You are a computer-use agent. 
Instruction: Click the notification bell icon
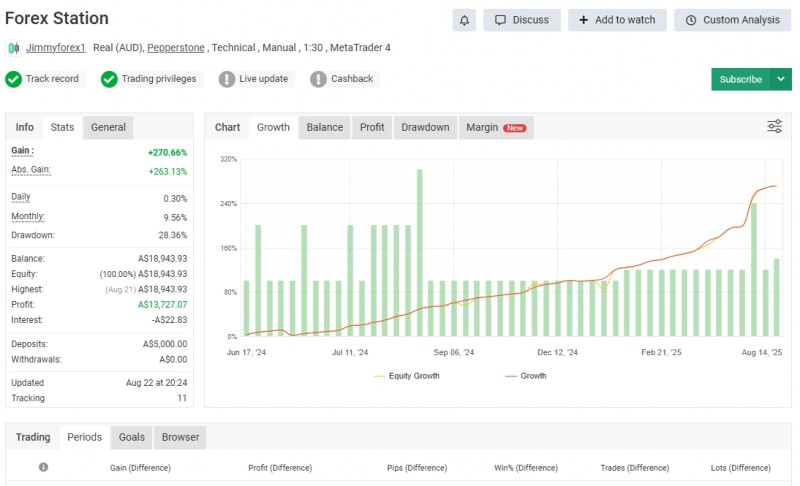464,20
